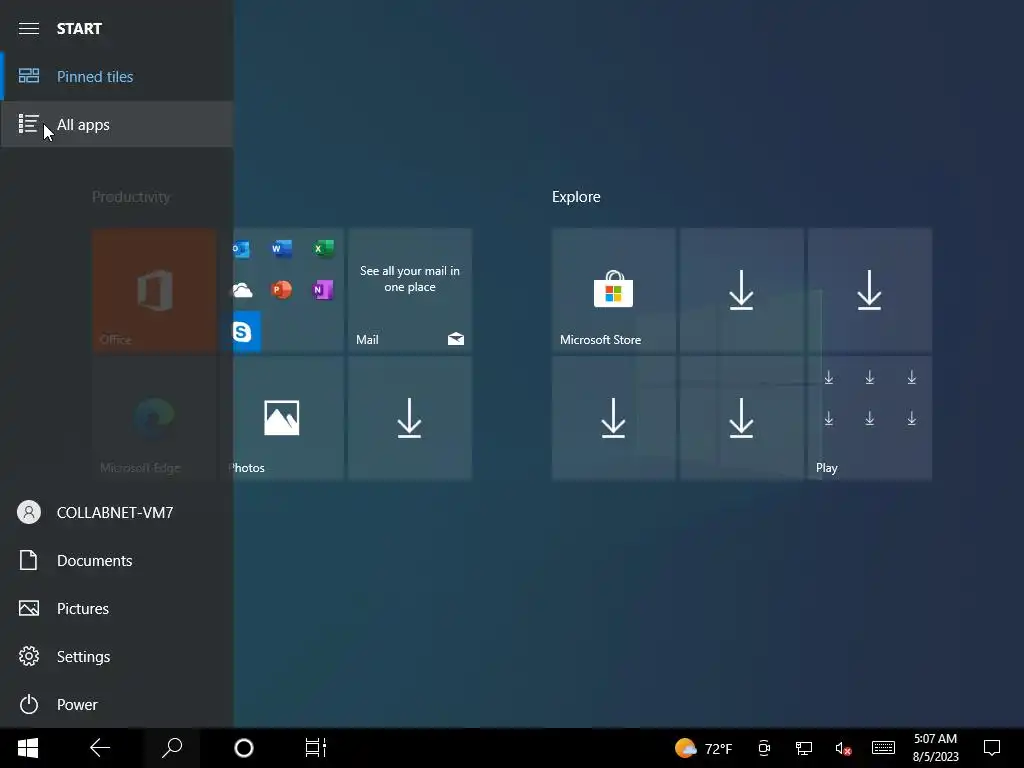Open the Play folder tile

pyautogui.click(x=870, y=419)
